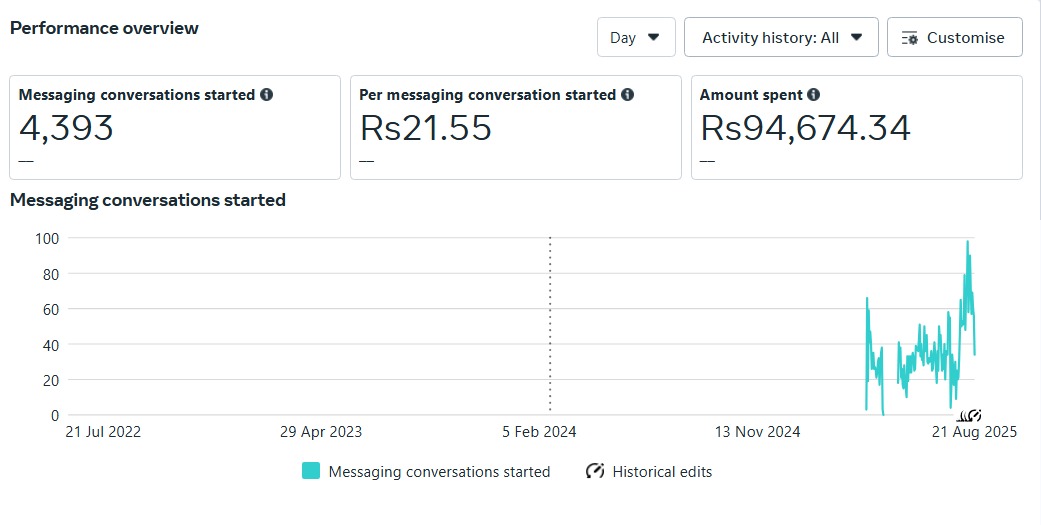Click the 21 Jul 2022 axis date label
Viewport: 1041px width, 525px height.
click(103, 432)
